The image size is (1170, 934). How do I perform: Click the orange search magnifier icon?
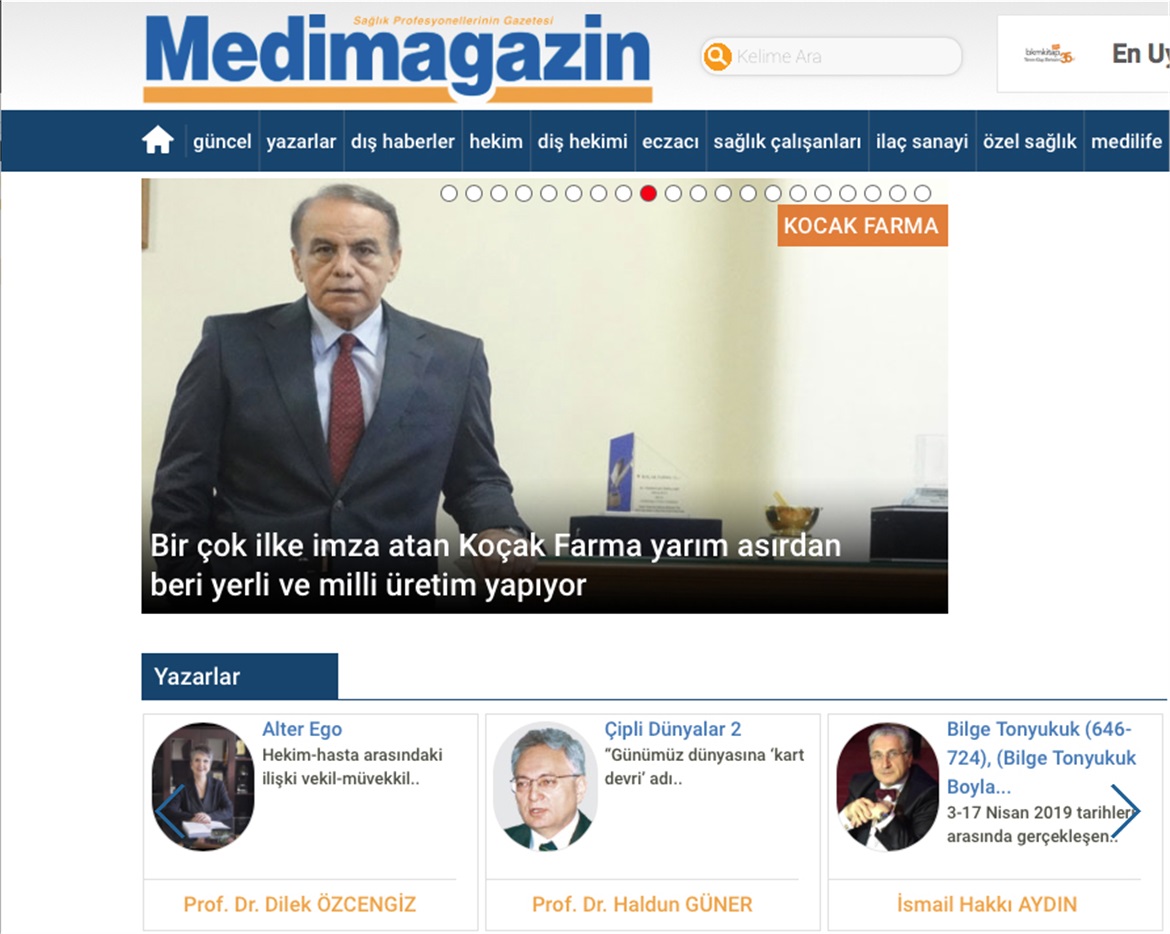(x=717, y=57)
